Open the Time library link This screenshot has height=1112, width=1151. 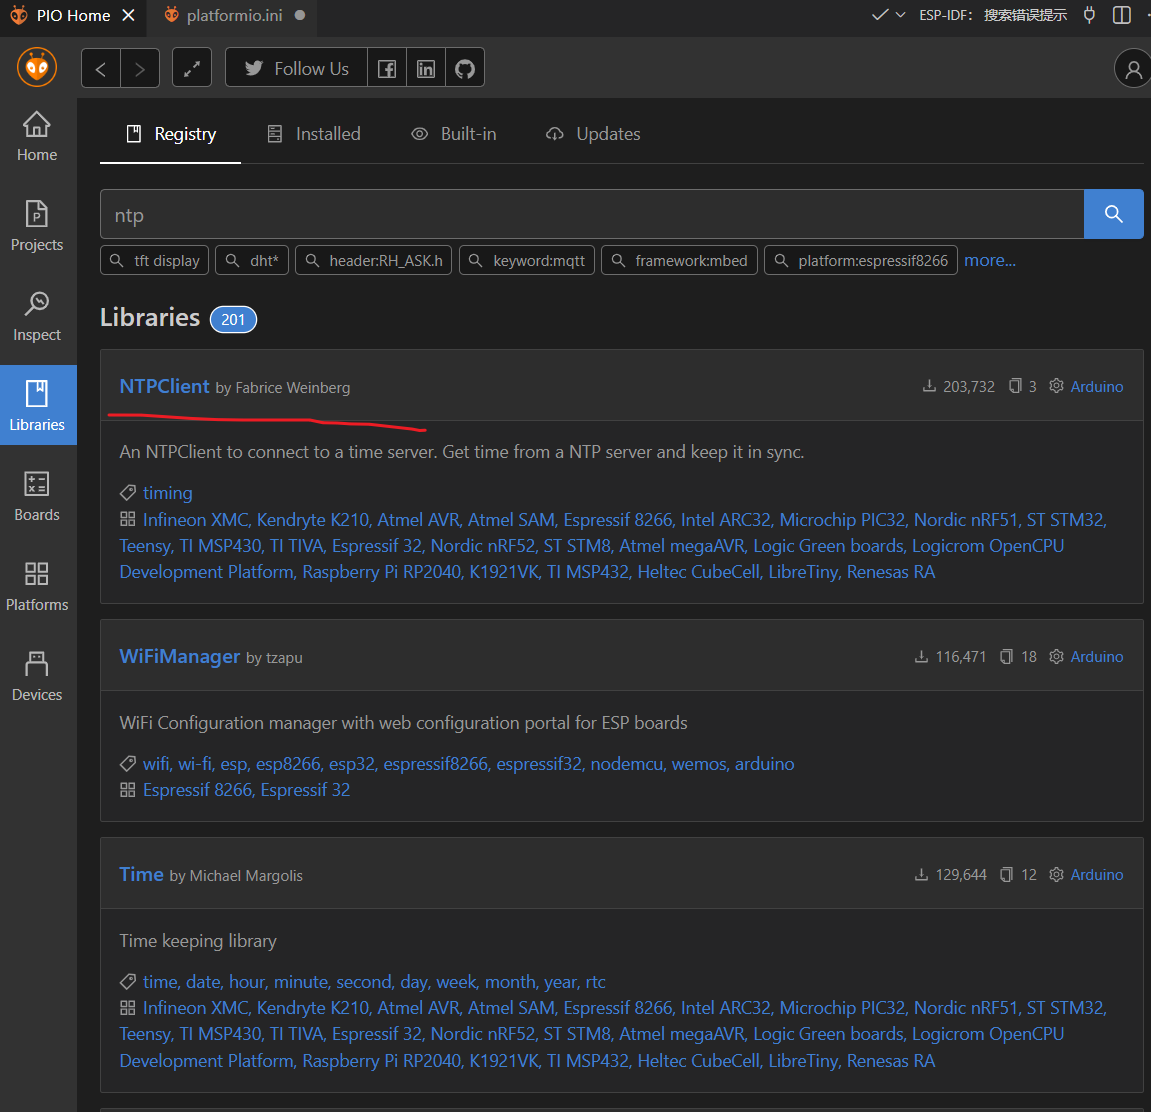(x=142, y=874)
